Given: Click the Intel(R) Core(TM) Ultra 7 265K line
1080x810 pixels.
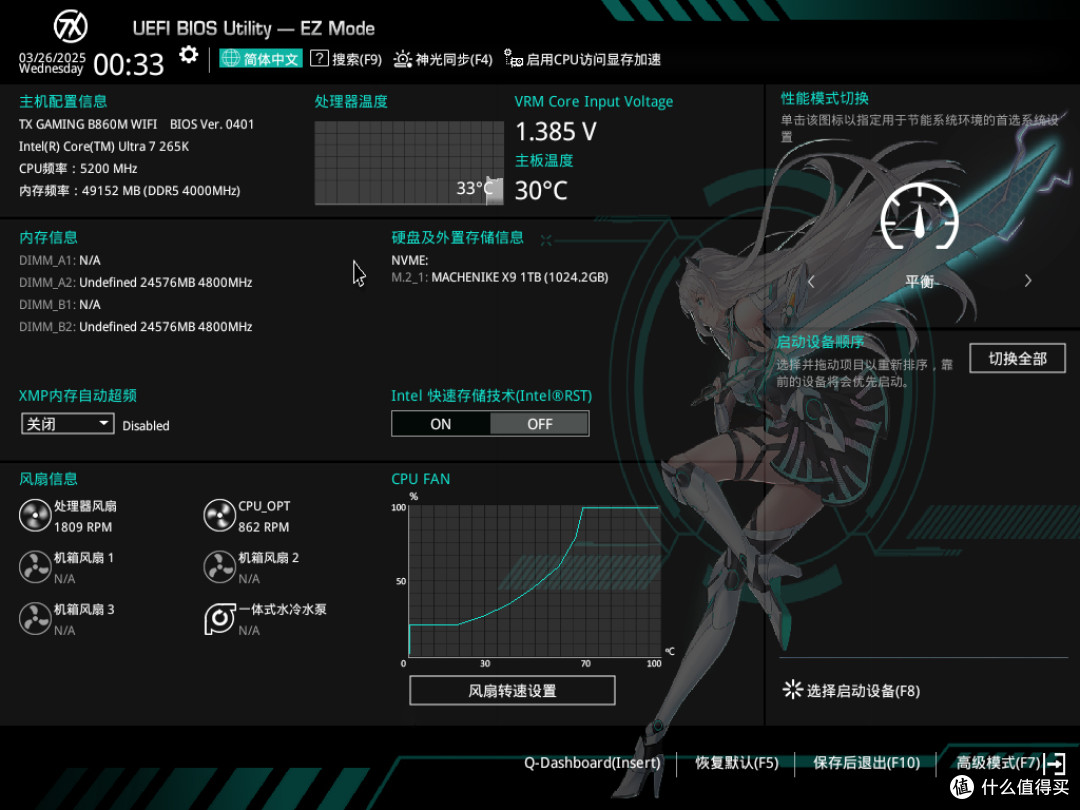Looking at the screenshot, I should tap(104, 147).
